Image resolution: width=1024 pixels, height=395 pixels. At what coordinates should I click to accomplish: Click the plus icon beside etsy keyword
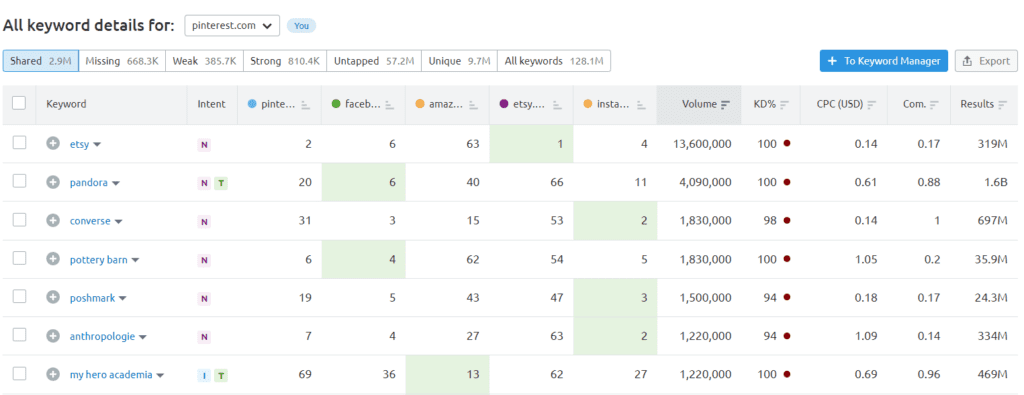[53, 144]
